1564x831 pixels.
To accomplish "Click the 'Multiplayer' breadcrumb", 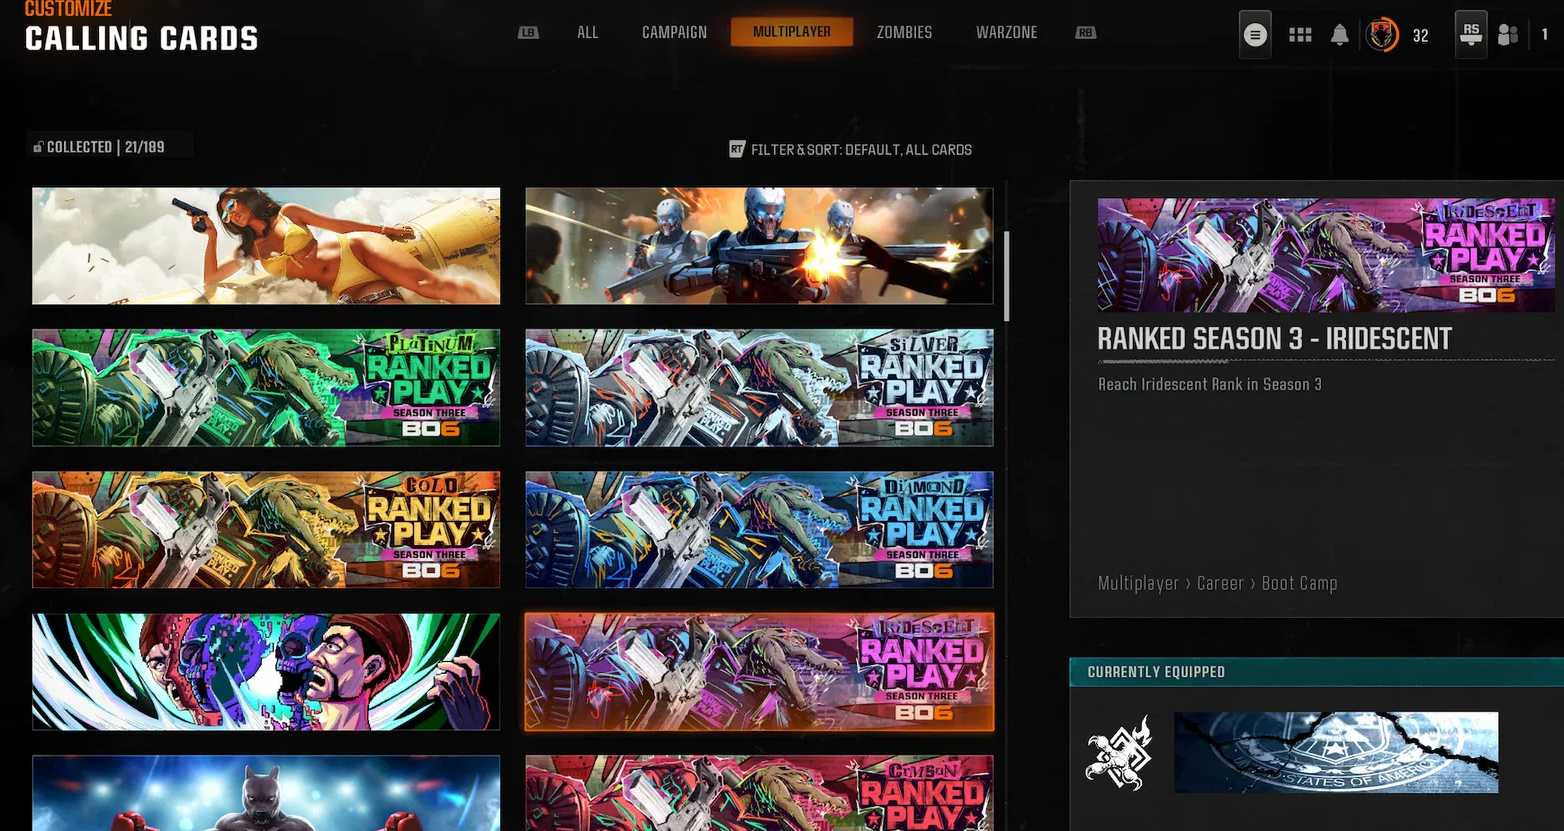I will coord(1138,583).
